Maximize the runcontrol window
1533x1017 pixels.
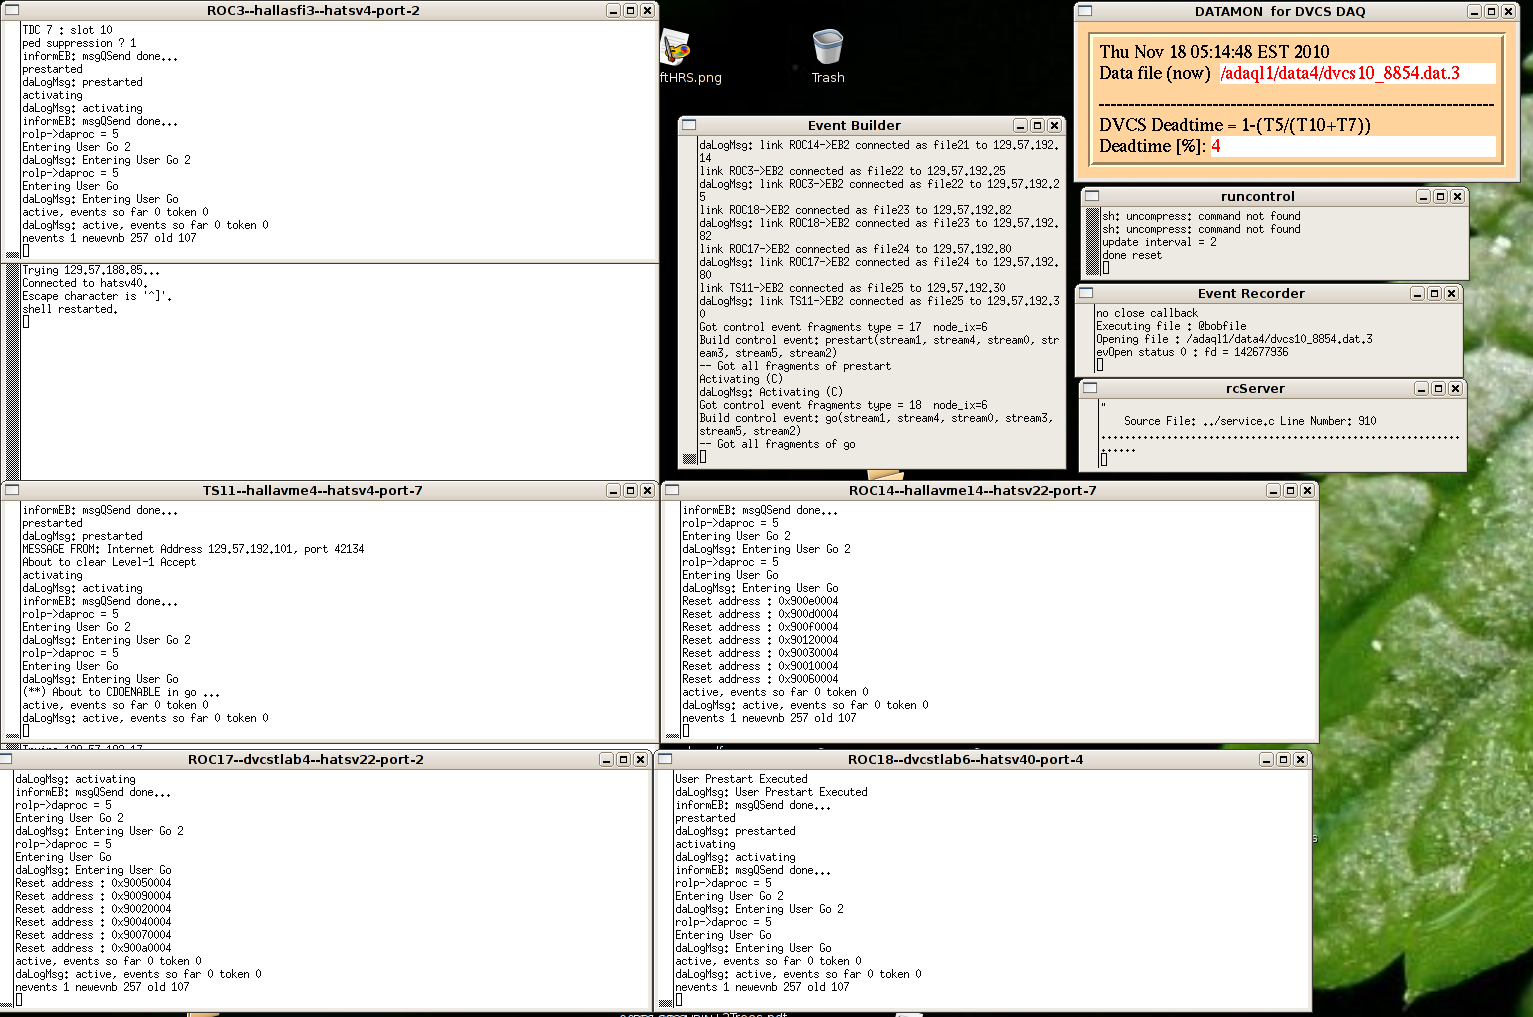tap(1440, 197)
